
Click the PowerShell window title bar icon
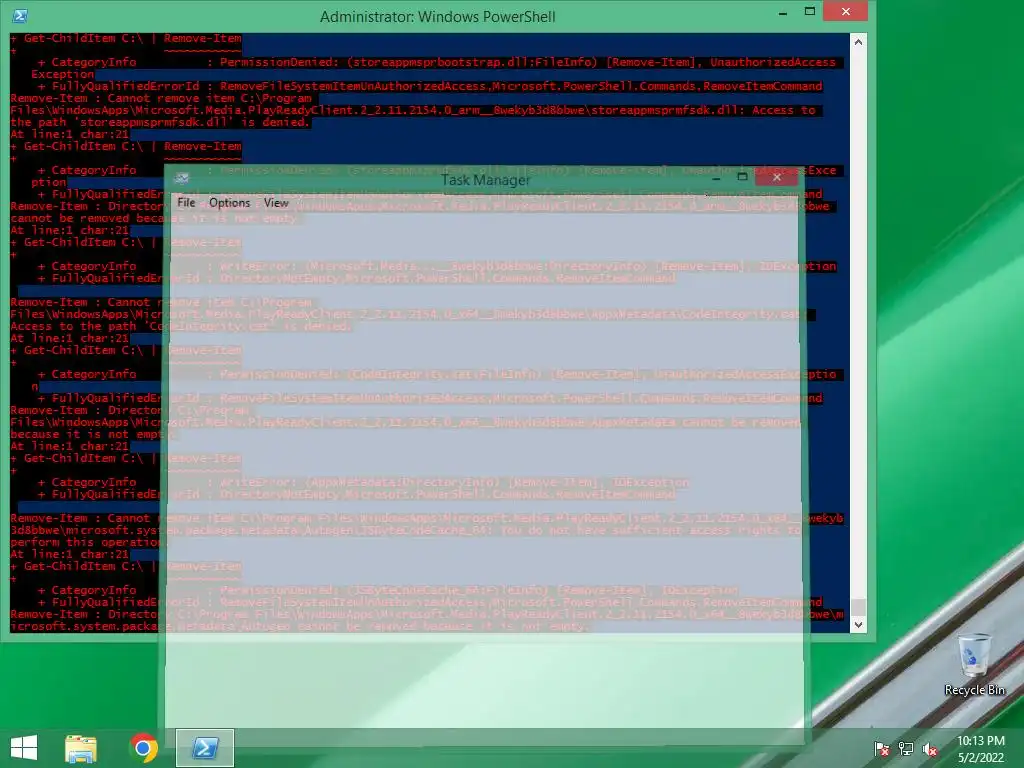[x=20, y=16]
